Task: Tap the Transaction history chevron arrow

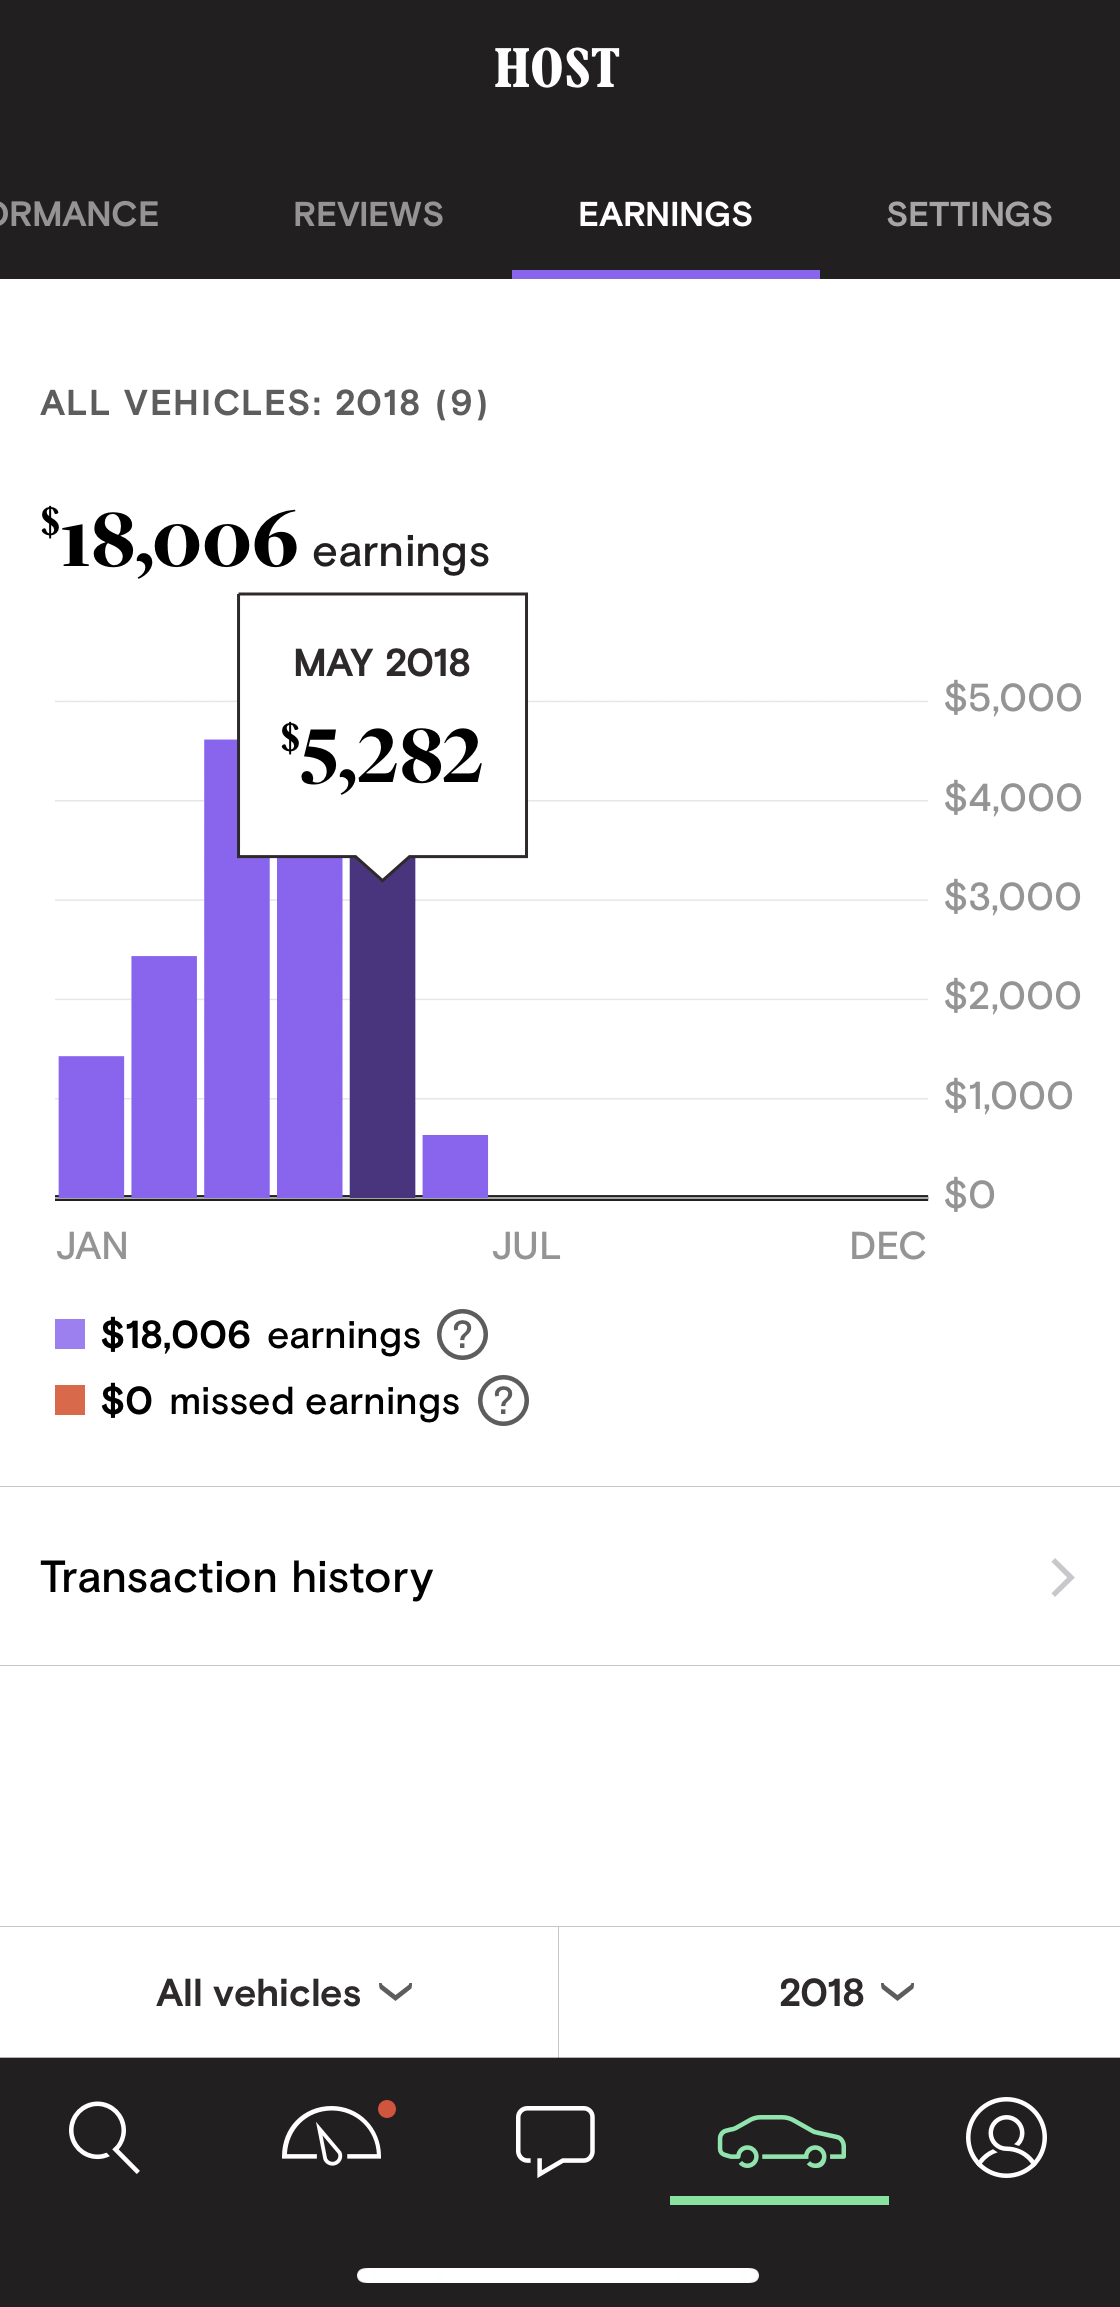Action: click(1063, 1577)
